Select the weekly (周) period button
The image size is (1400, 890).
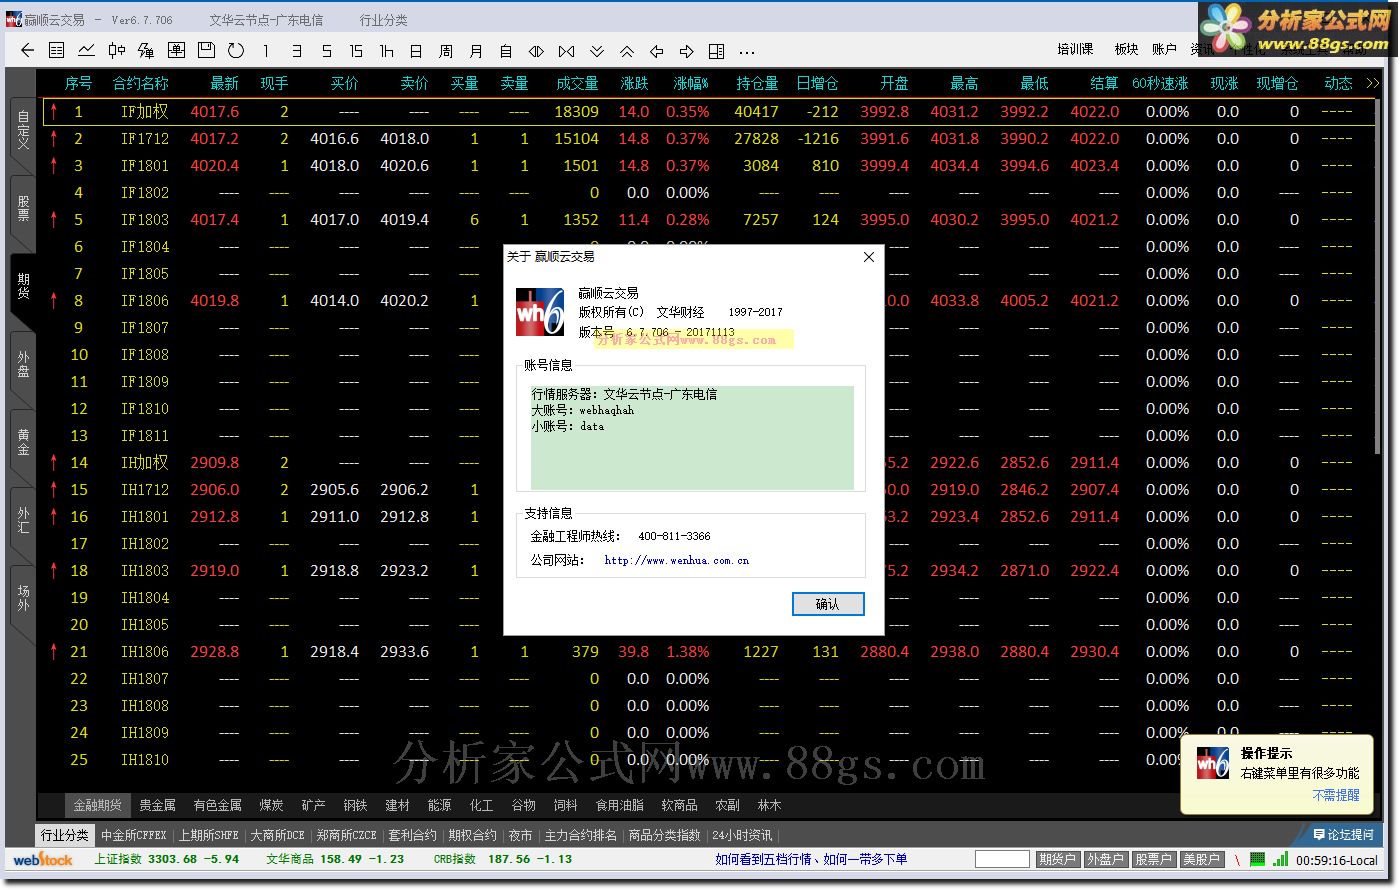tap(446, 50)
